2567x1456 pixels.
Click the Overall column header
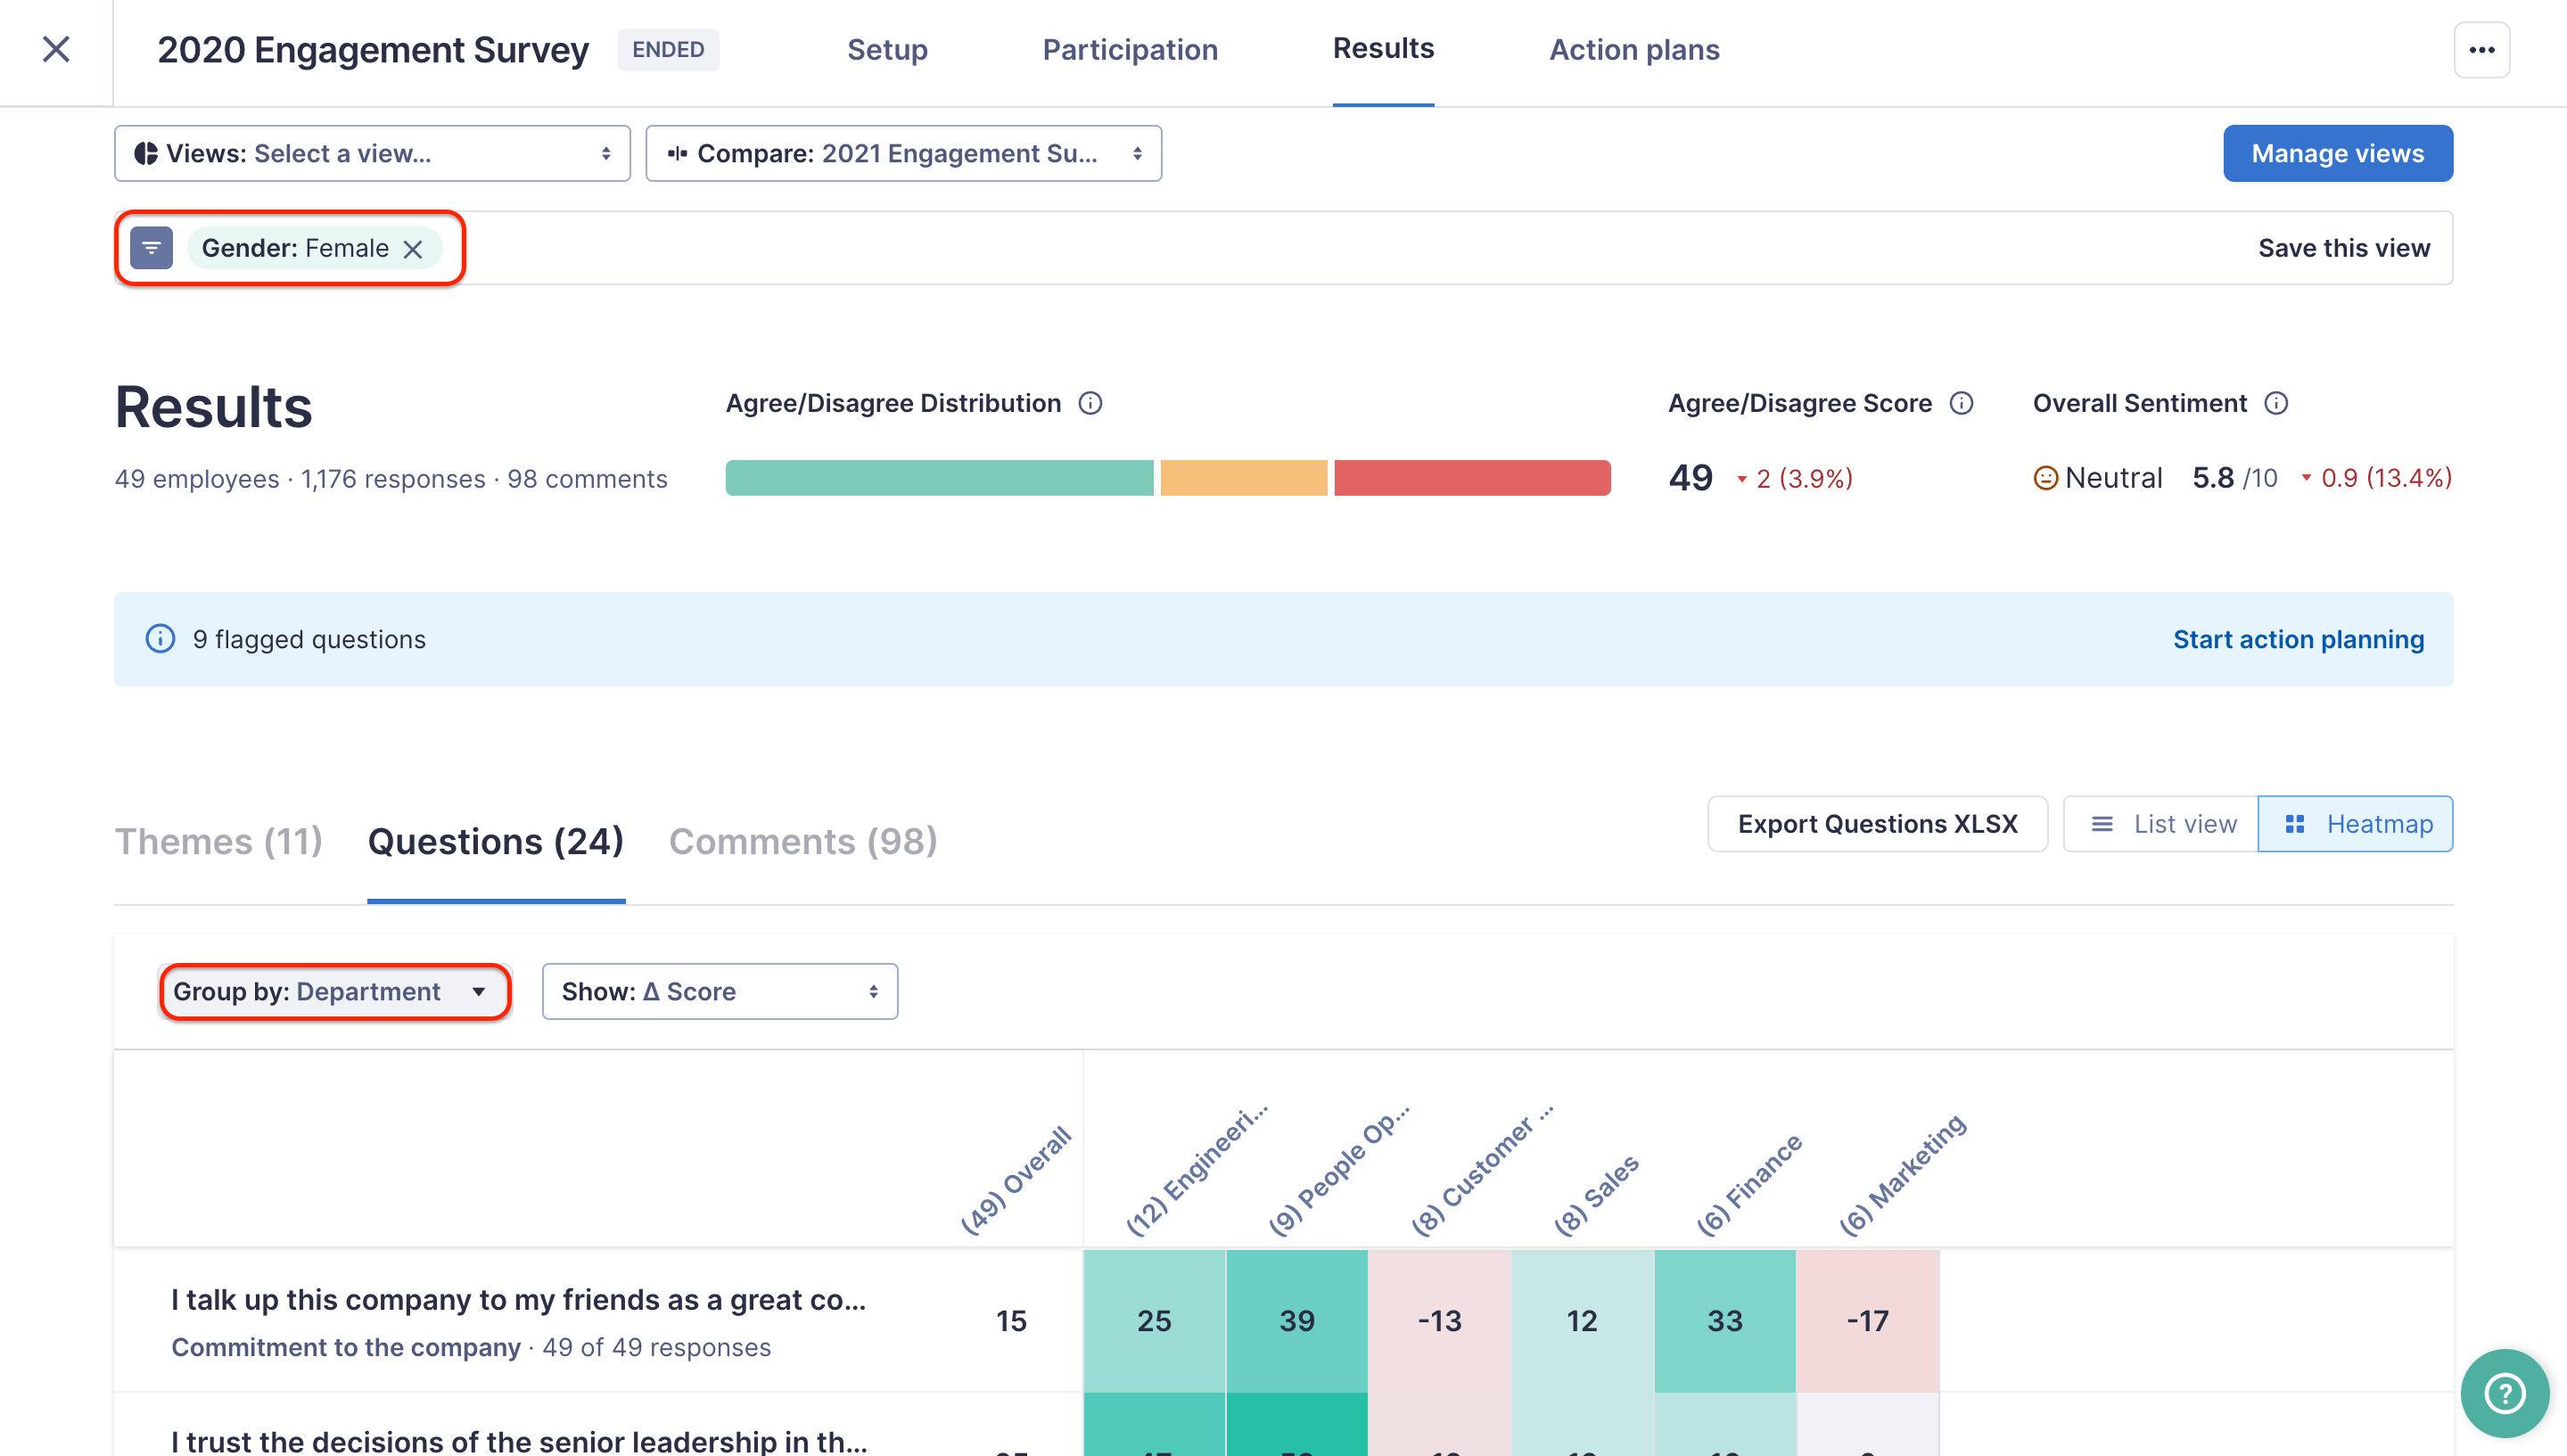(x=1015, y=1180)
